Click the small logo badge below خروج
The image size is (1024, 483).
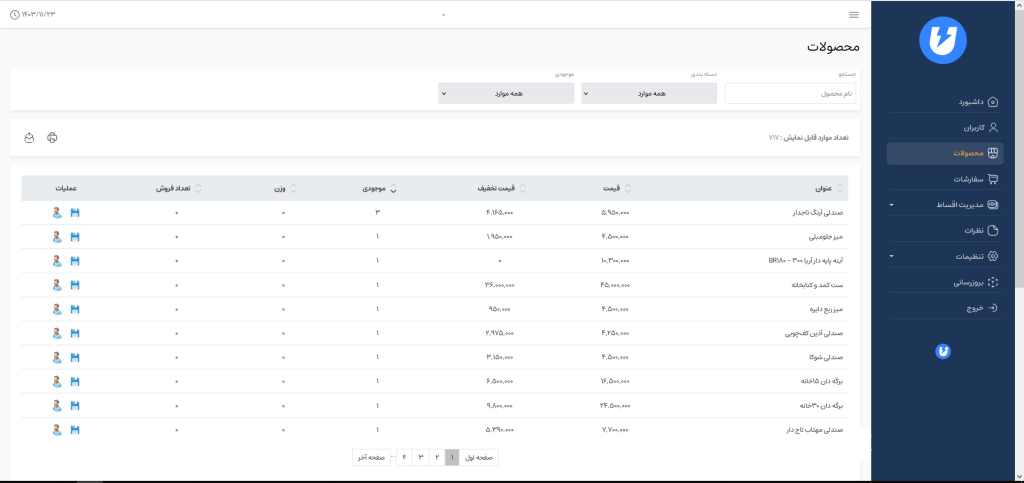pos(942,351)
